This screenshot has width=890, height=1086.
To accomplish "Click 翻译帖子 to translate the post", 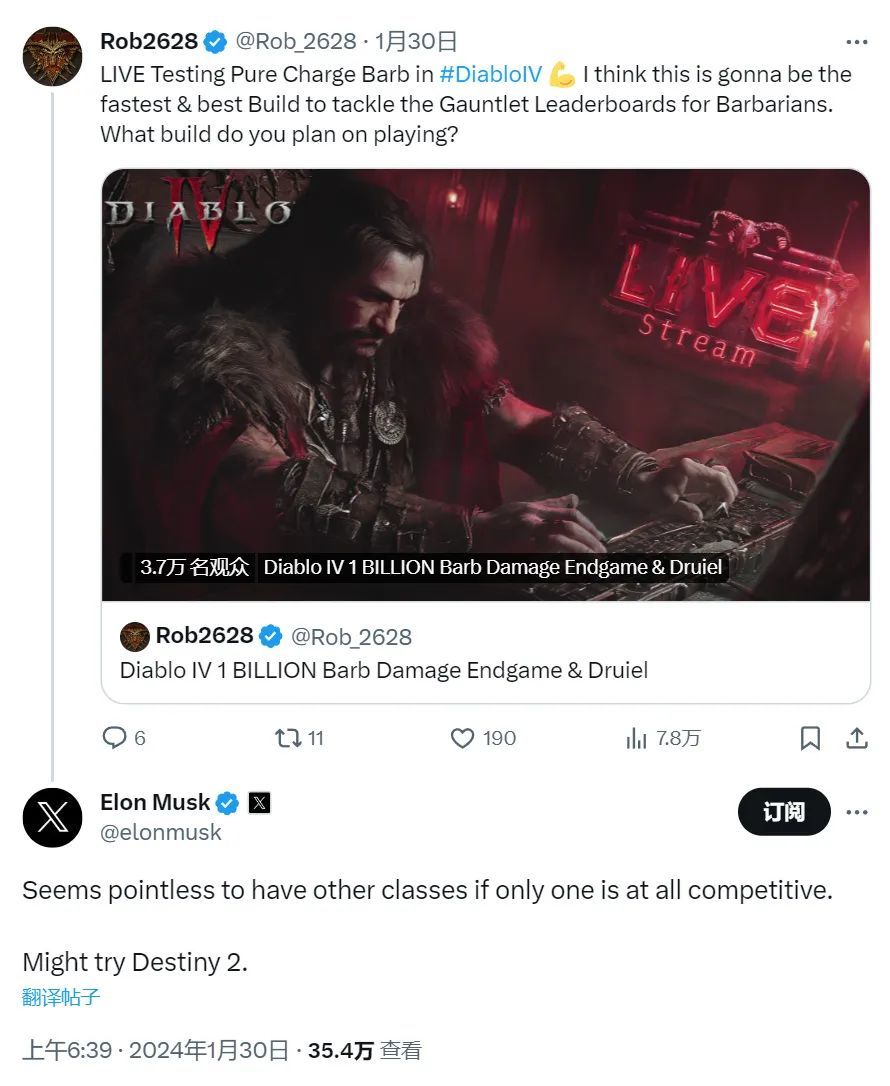I will click(61, 997).
